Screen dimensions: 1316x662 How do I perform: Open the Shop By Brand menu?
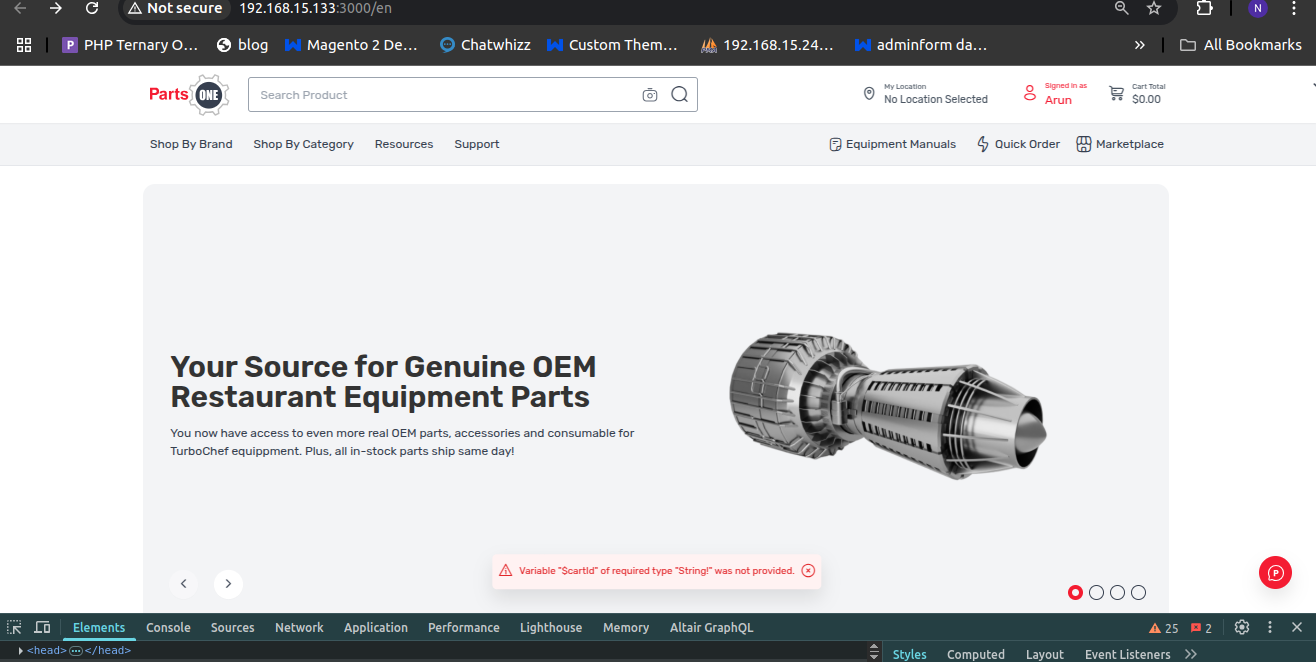click(x=191, y=144)
